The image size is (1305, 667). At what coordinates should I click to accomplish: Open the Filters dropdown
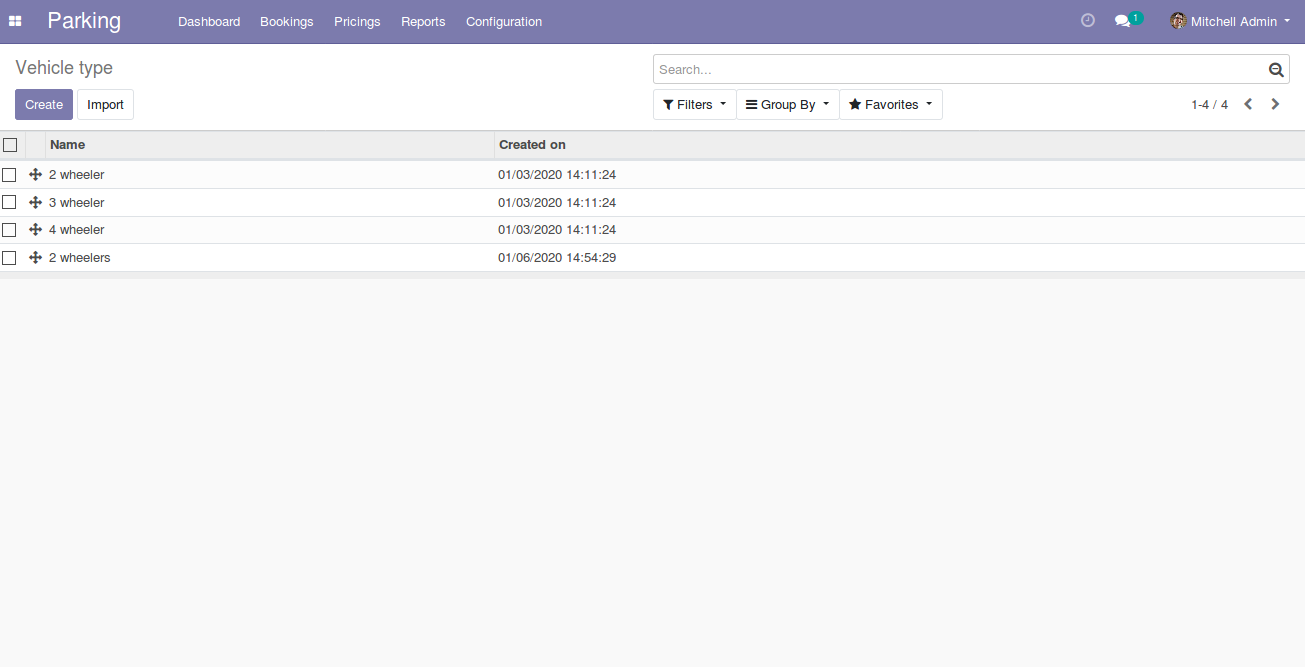[695, 105]
